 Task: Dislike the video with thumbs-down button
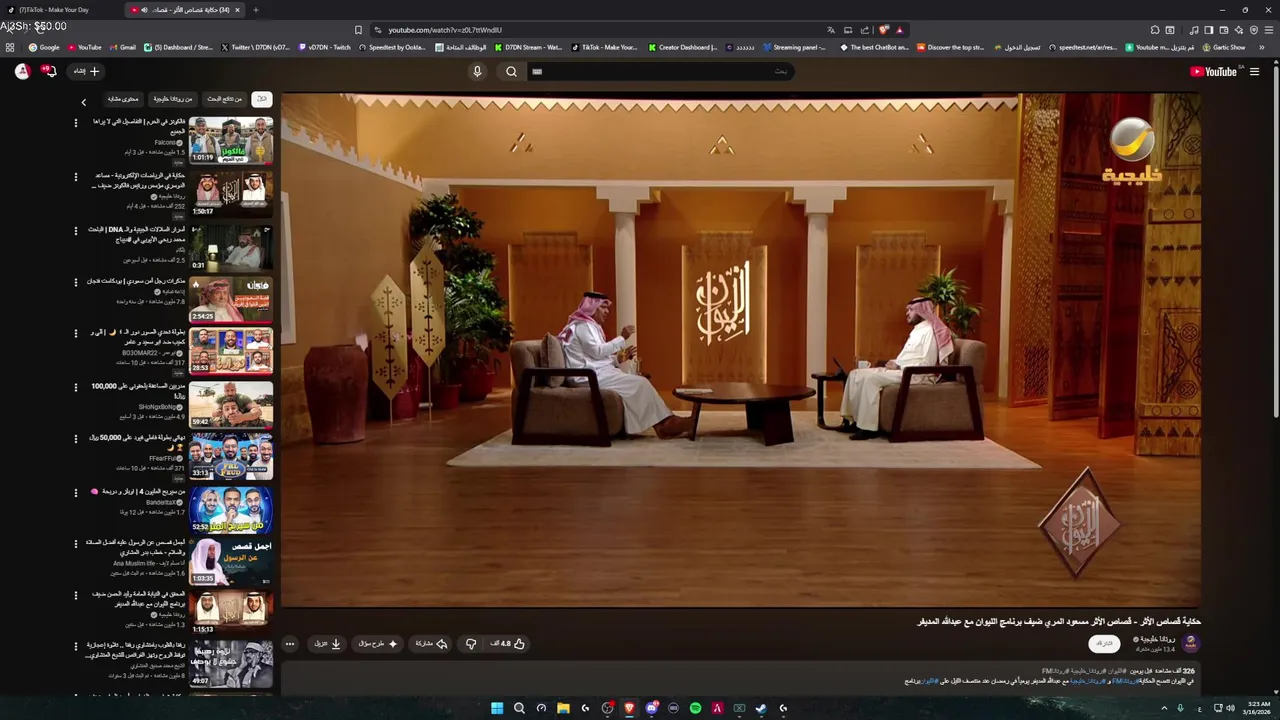471,644
